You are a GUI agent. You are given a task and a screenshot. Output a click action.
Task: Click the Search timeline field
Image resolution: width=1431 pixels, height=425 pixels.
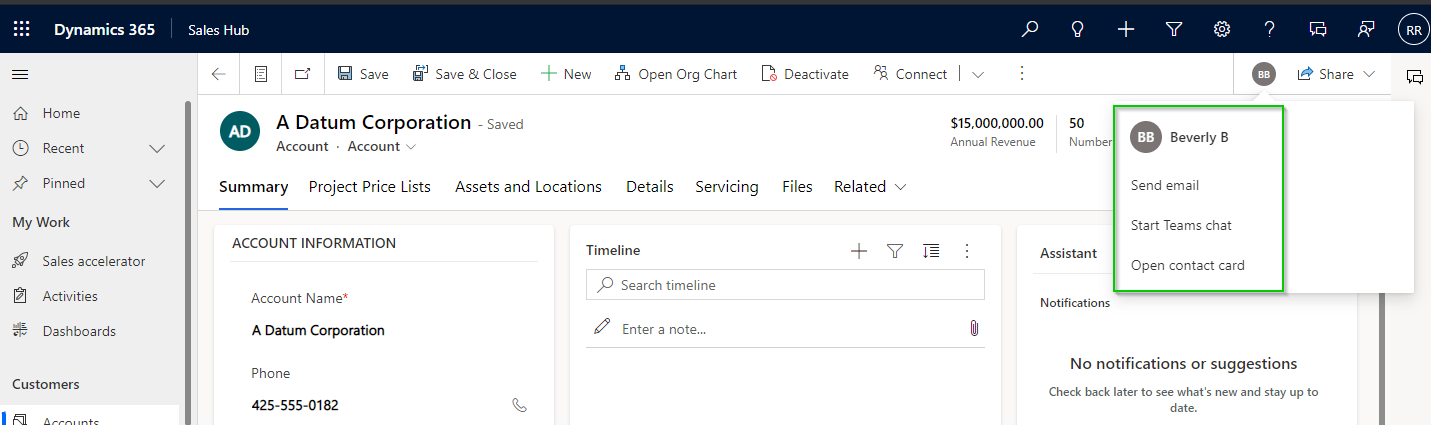coord(785,285)
